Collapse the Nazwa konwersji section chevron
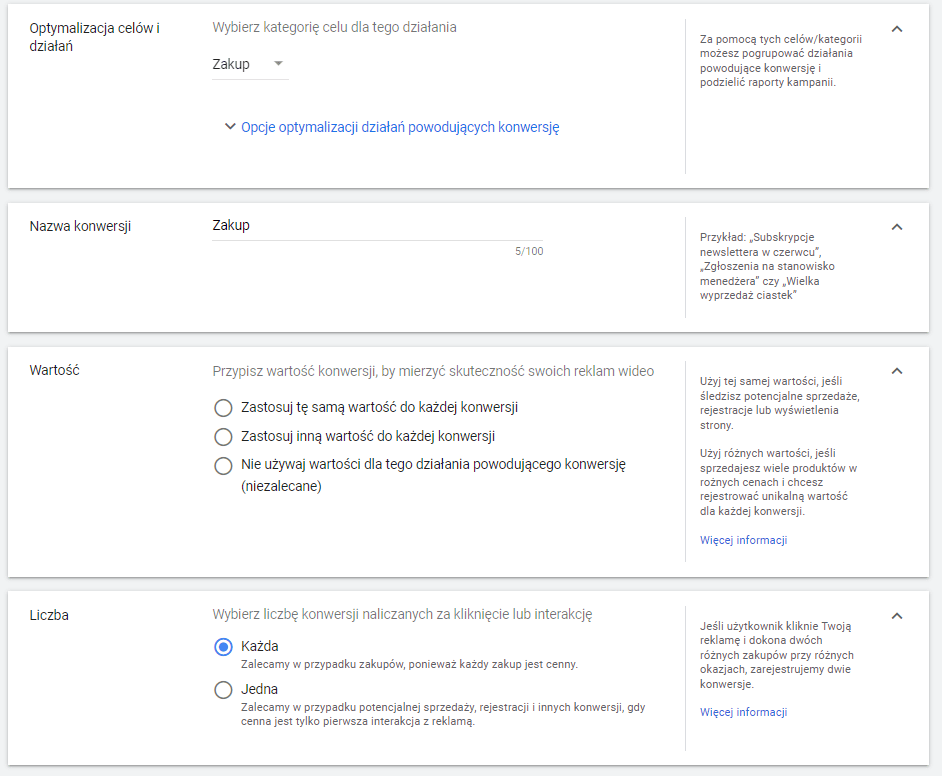Screen dimensions: 942x776 click(x=897, y=227)
